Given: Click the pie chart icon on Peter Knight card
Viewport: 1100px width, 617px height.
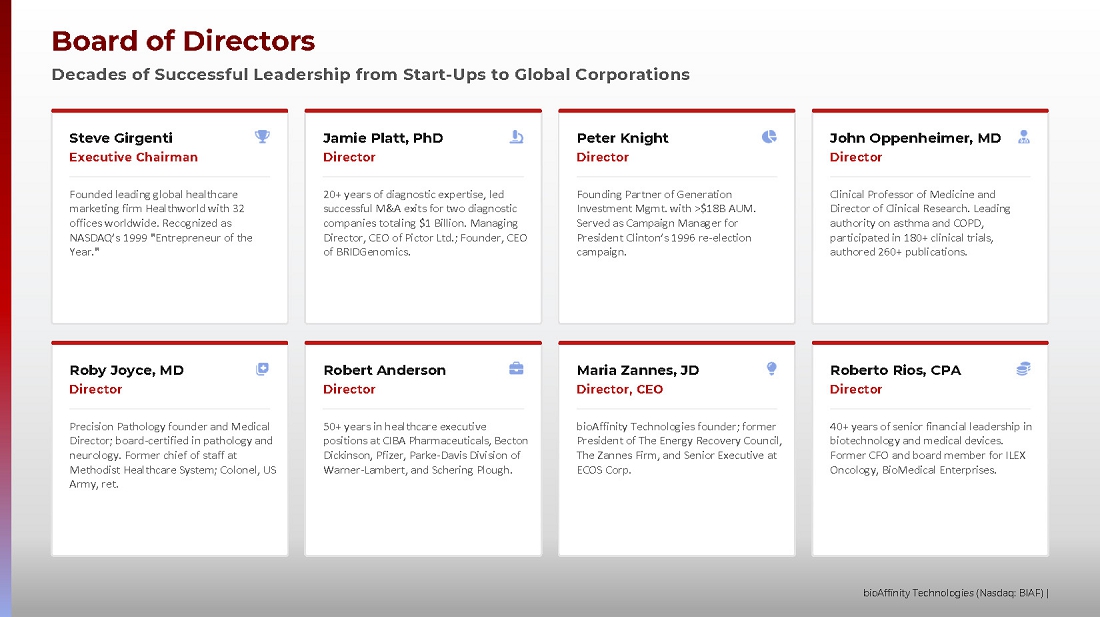Looking at the screenshot, I should point(769,137).
